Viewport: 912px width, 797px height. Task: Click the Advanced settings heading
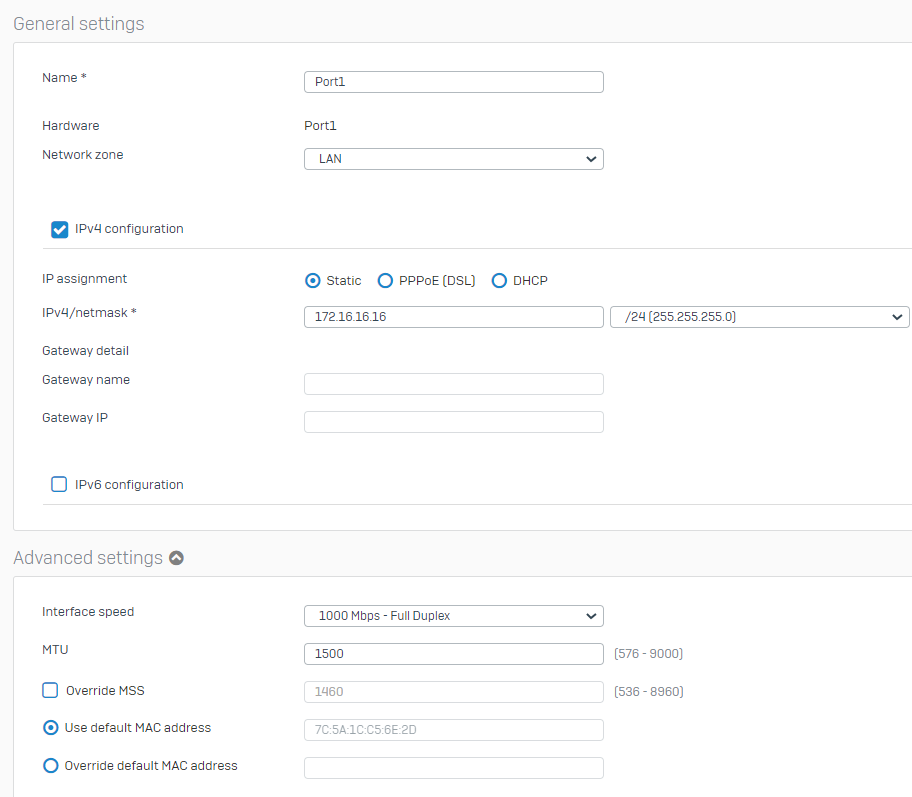[x=88, y=558]
